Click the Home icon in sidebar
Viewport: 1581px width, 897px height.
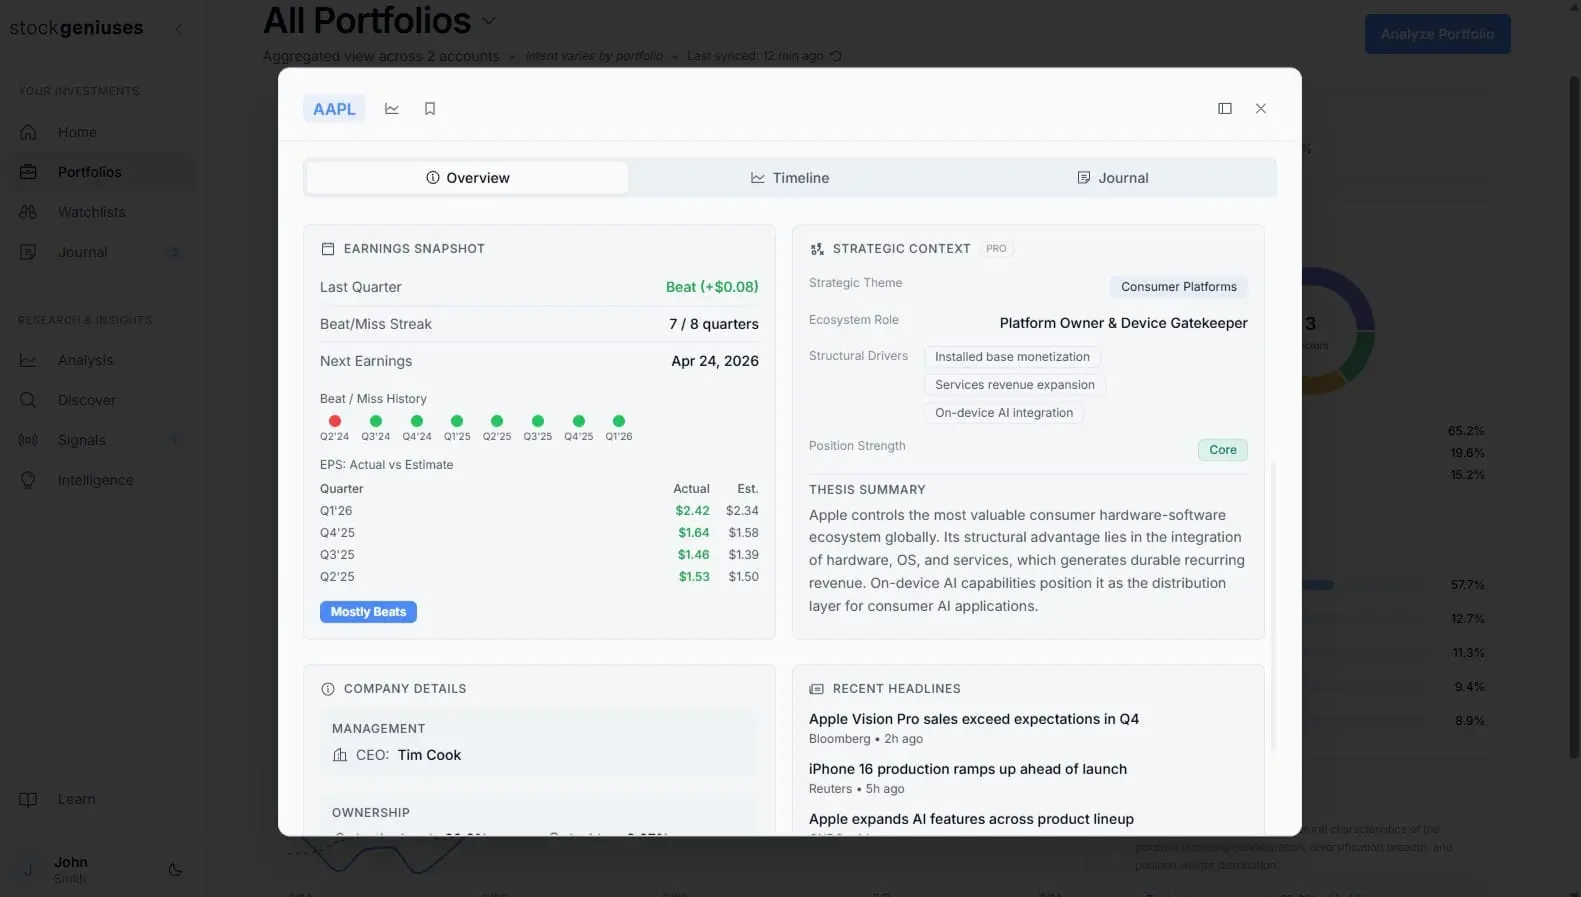click(x=28, y=132)
